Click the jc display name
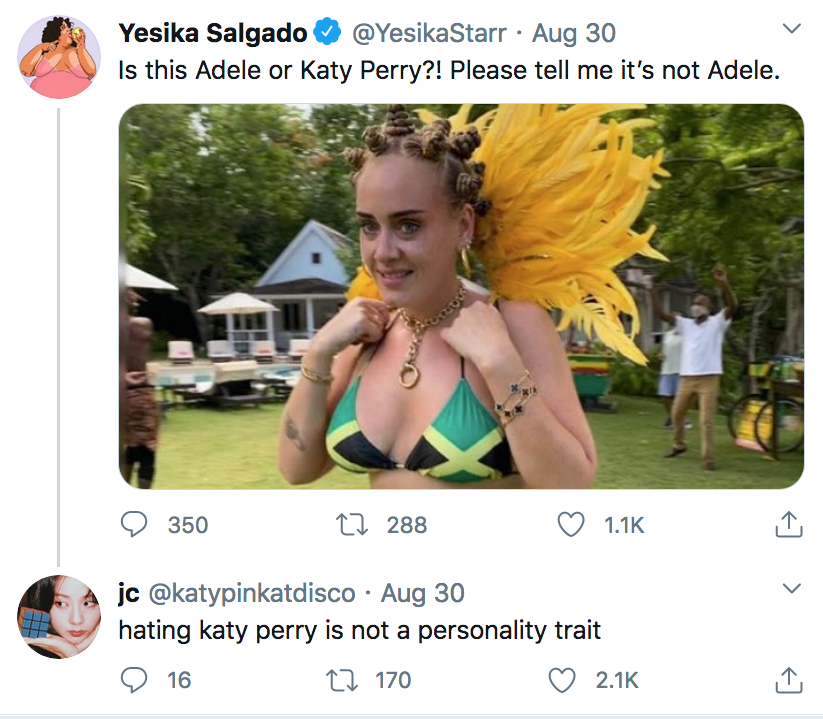Image resolution: width=823 pixels, height=719 pixels. 128,593
